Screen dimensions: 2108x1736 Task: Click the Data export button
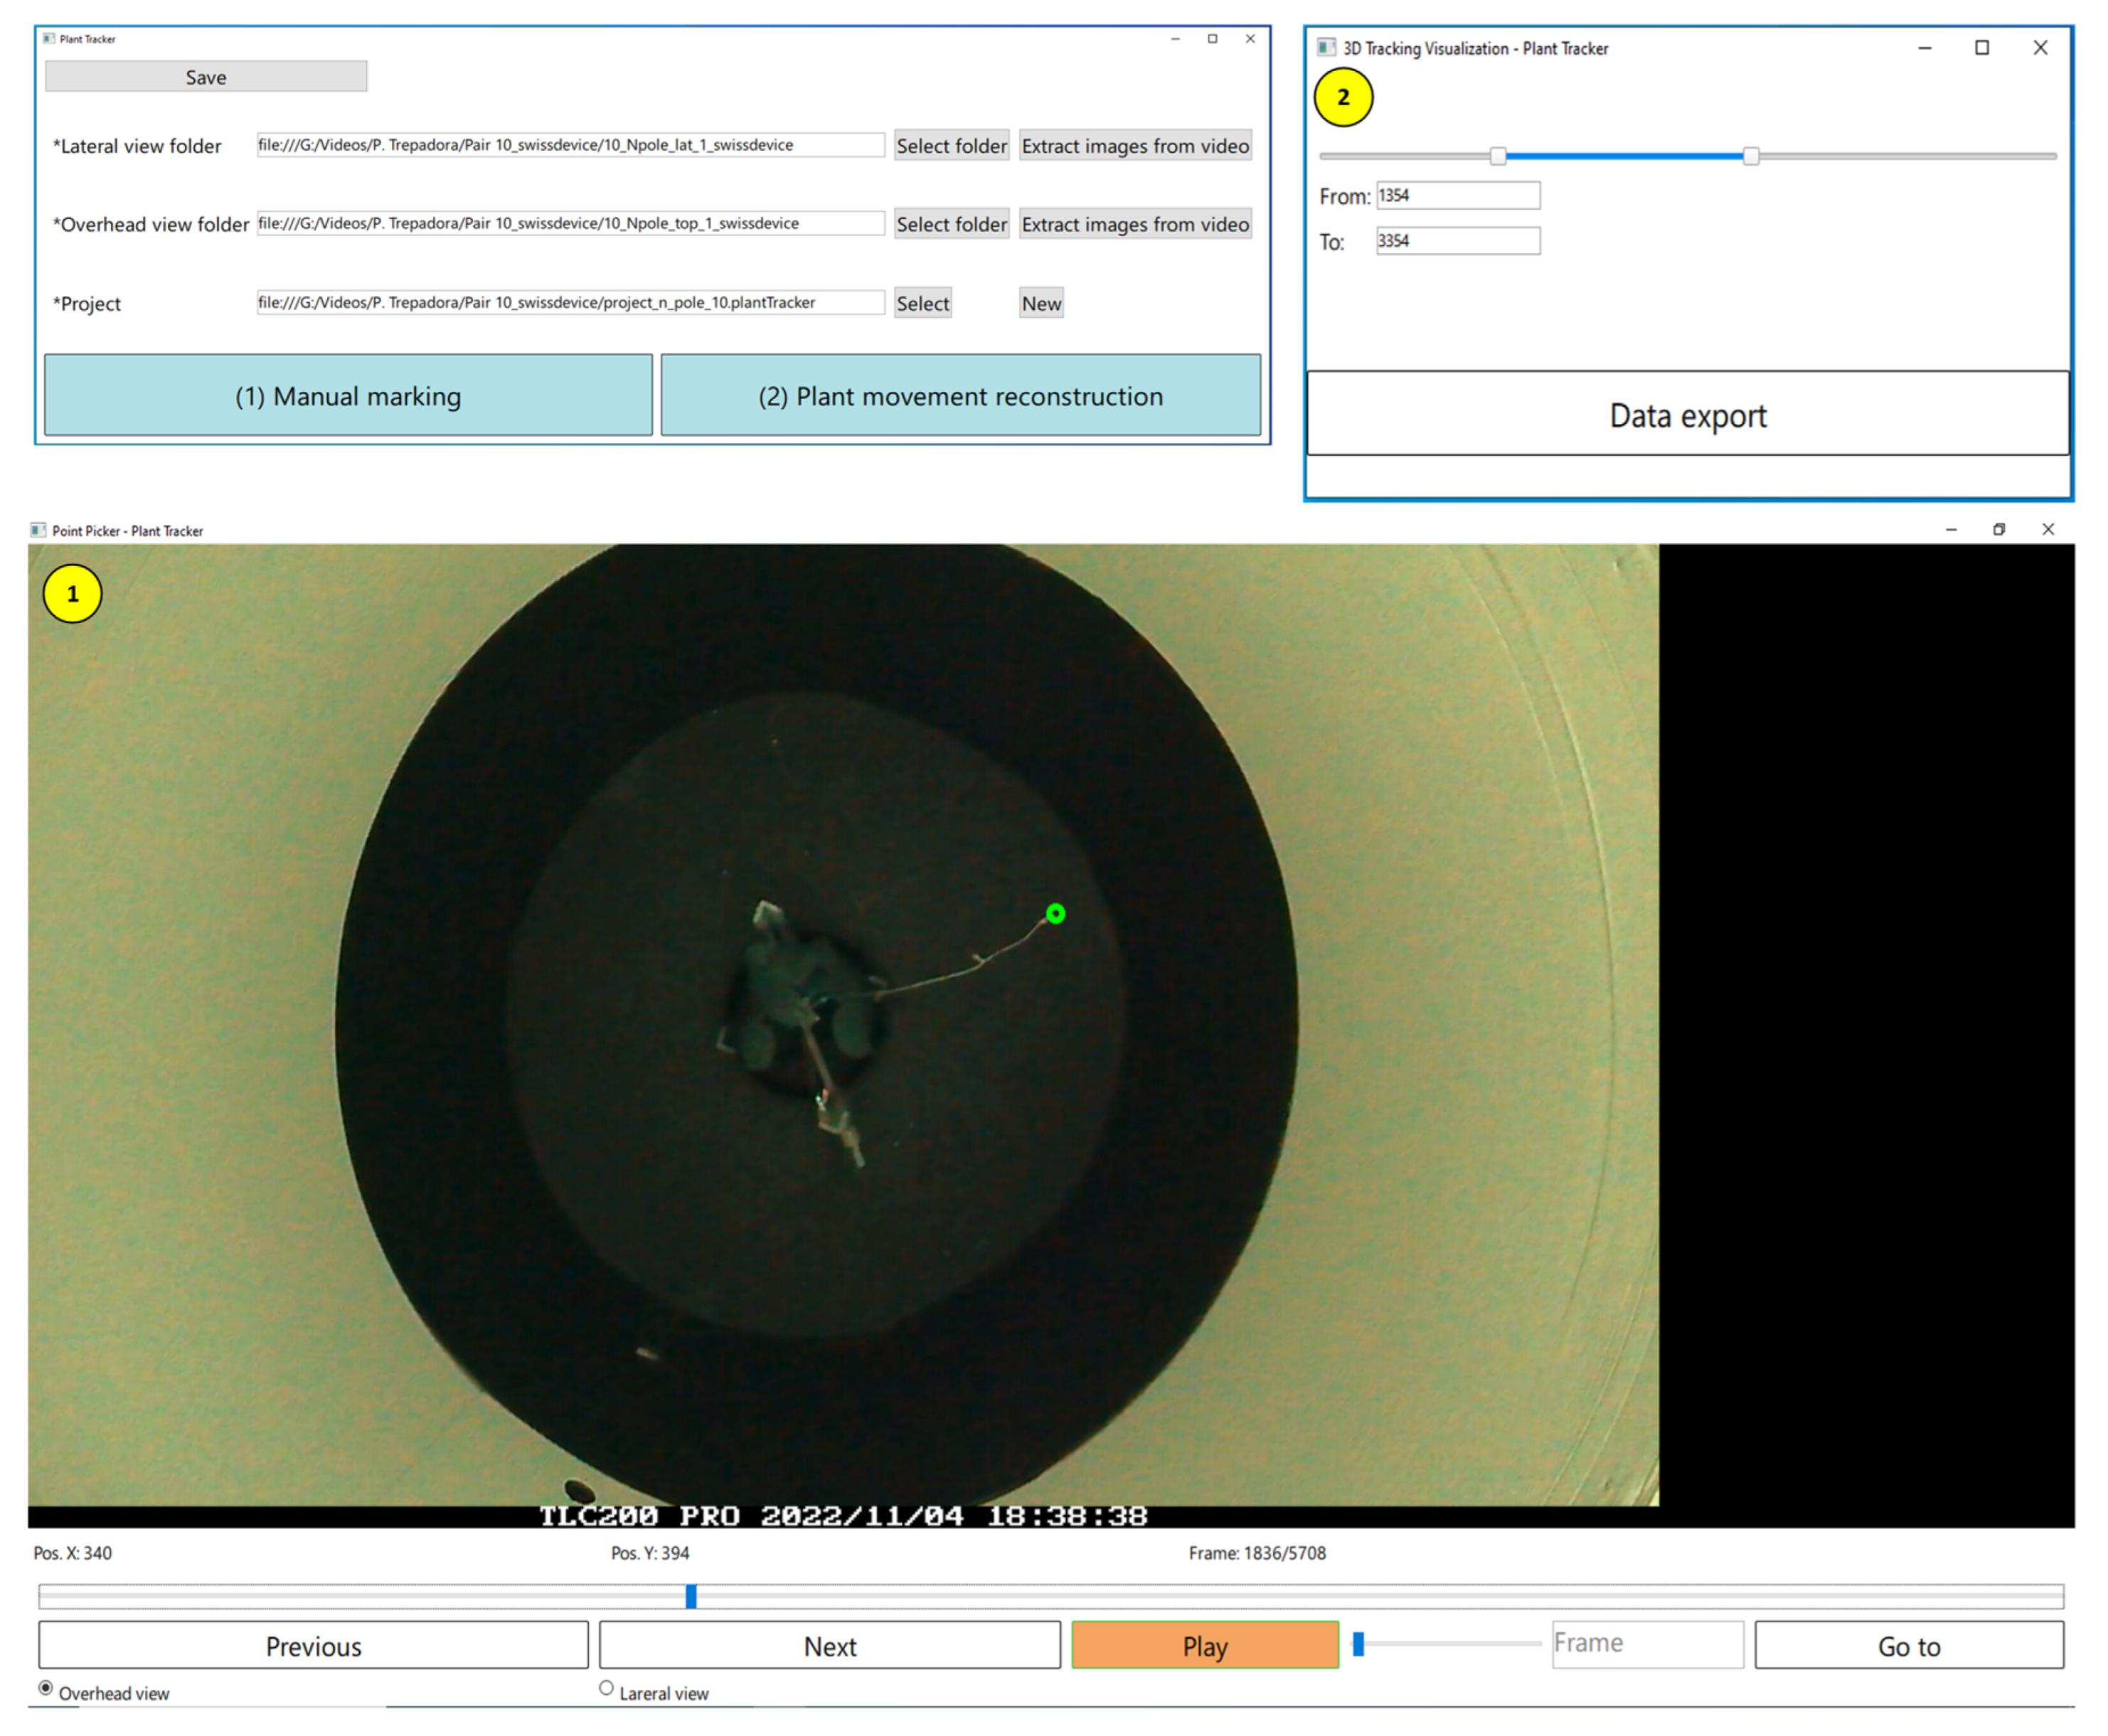(1686, 415)
